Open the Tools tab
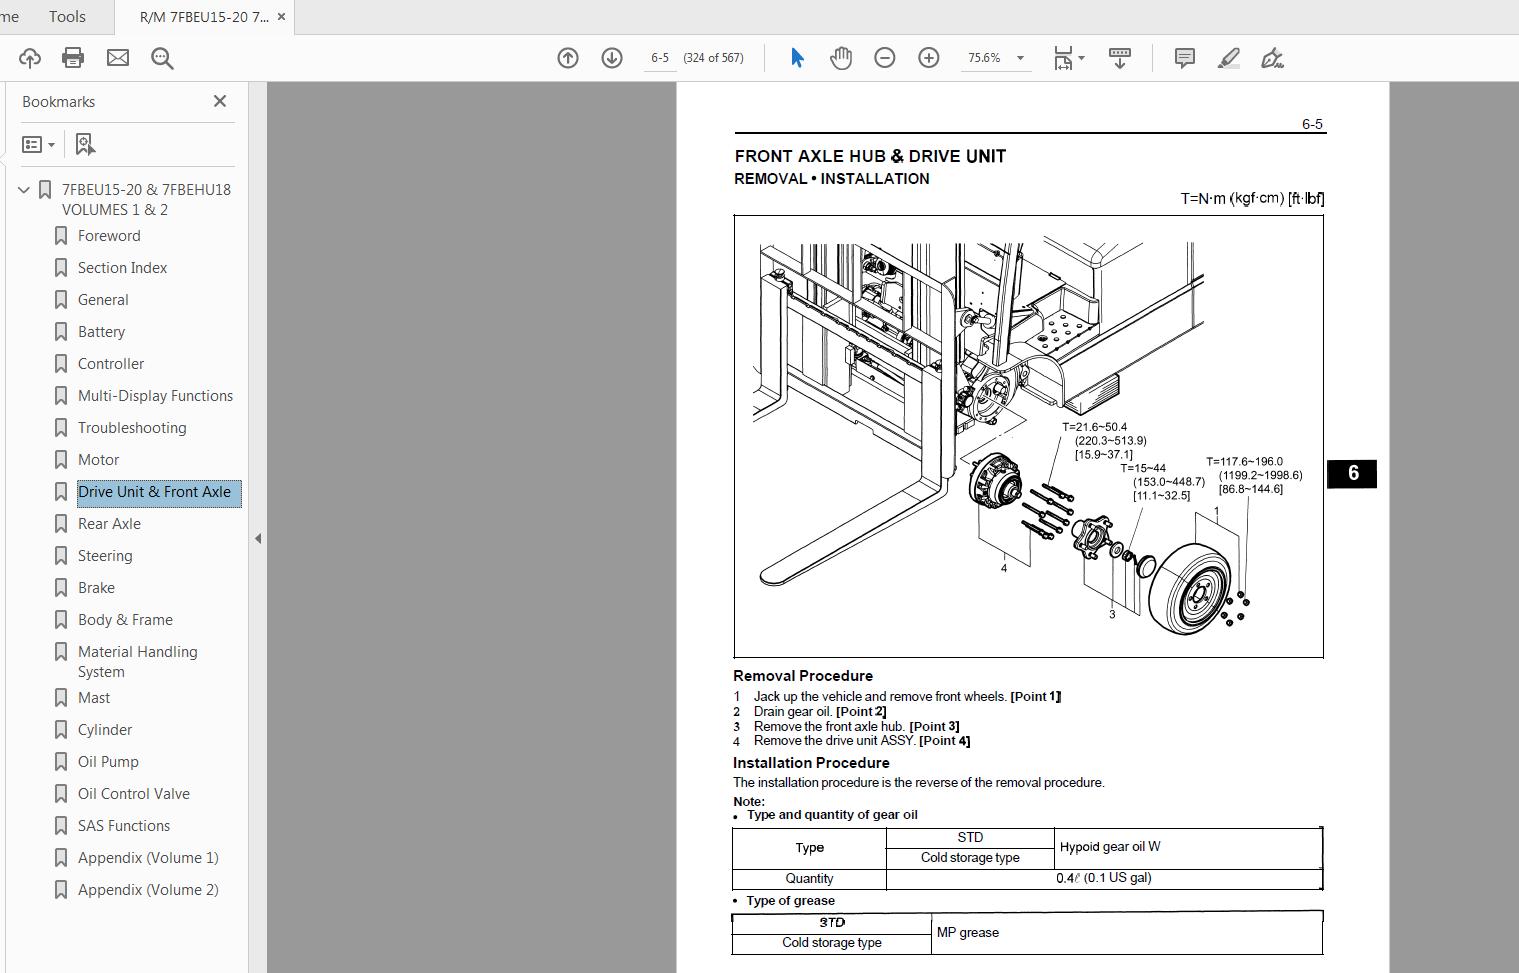The image size is (1519, 973). 67,16
